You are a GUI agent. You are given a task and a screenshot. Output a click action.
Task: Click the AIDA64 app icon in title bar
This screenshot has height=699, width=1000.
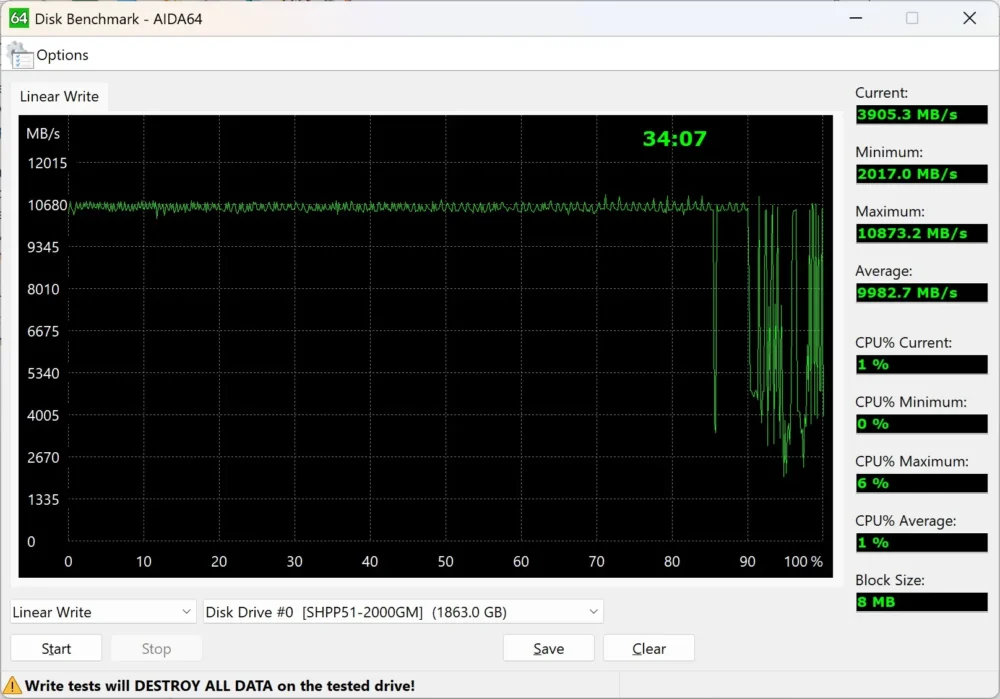pyautogui.click(x=18, y=18)
